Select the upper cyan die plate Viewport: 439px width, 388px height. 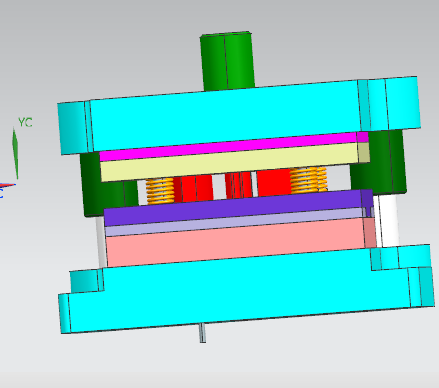pyautogui.click(x=239, y=115)
